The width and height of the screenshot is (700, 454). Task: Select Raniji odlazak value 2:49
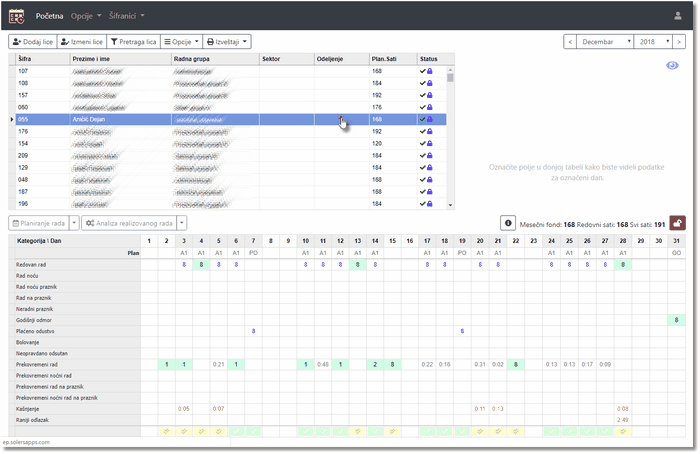[623, 420]
